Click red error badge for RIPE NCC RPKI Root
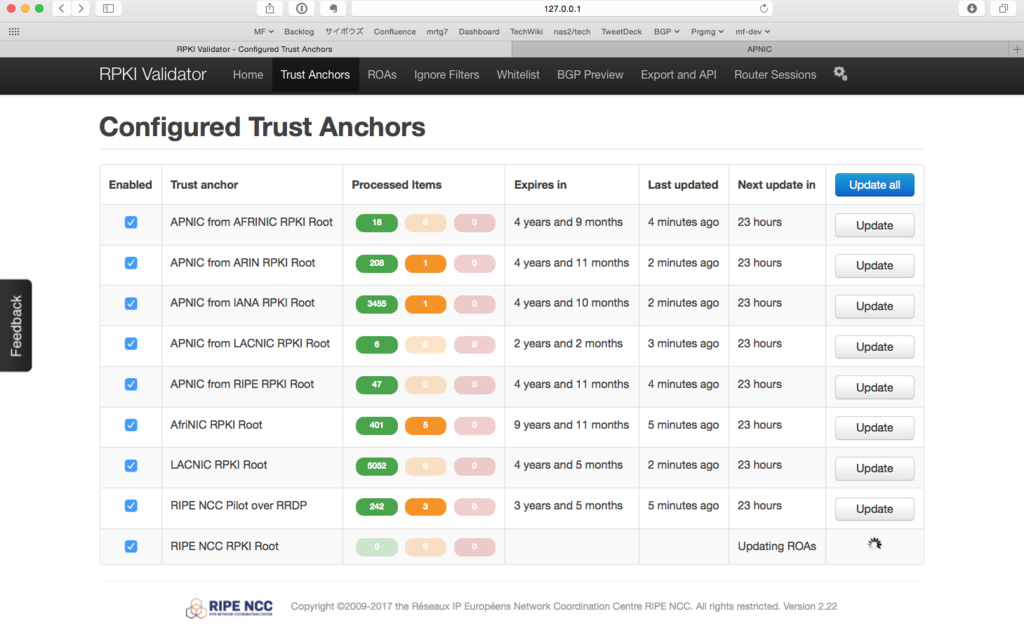 474,546
